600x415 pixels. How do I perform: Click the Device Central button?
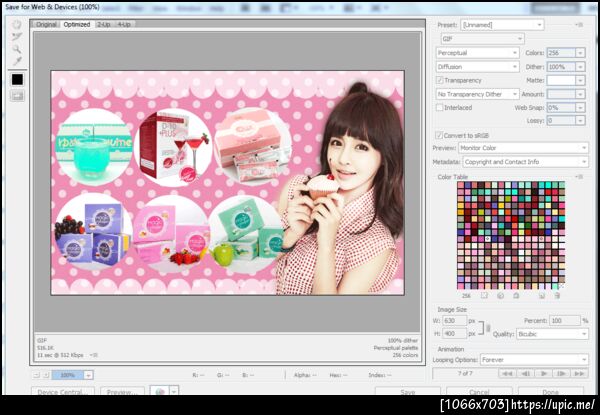[62, 392]
